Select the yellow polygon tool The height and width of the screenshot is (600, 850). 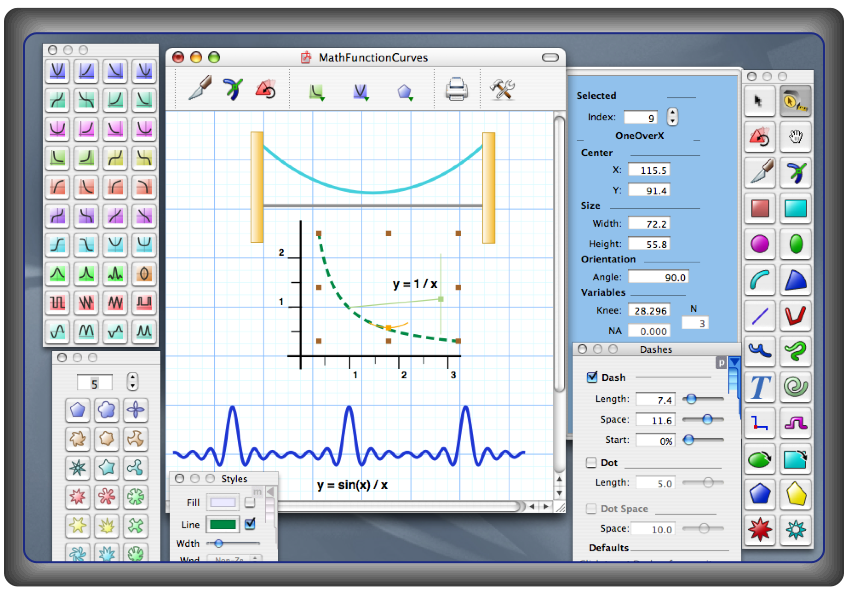pos(795,494)
